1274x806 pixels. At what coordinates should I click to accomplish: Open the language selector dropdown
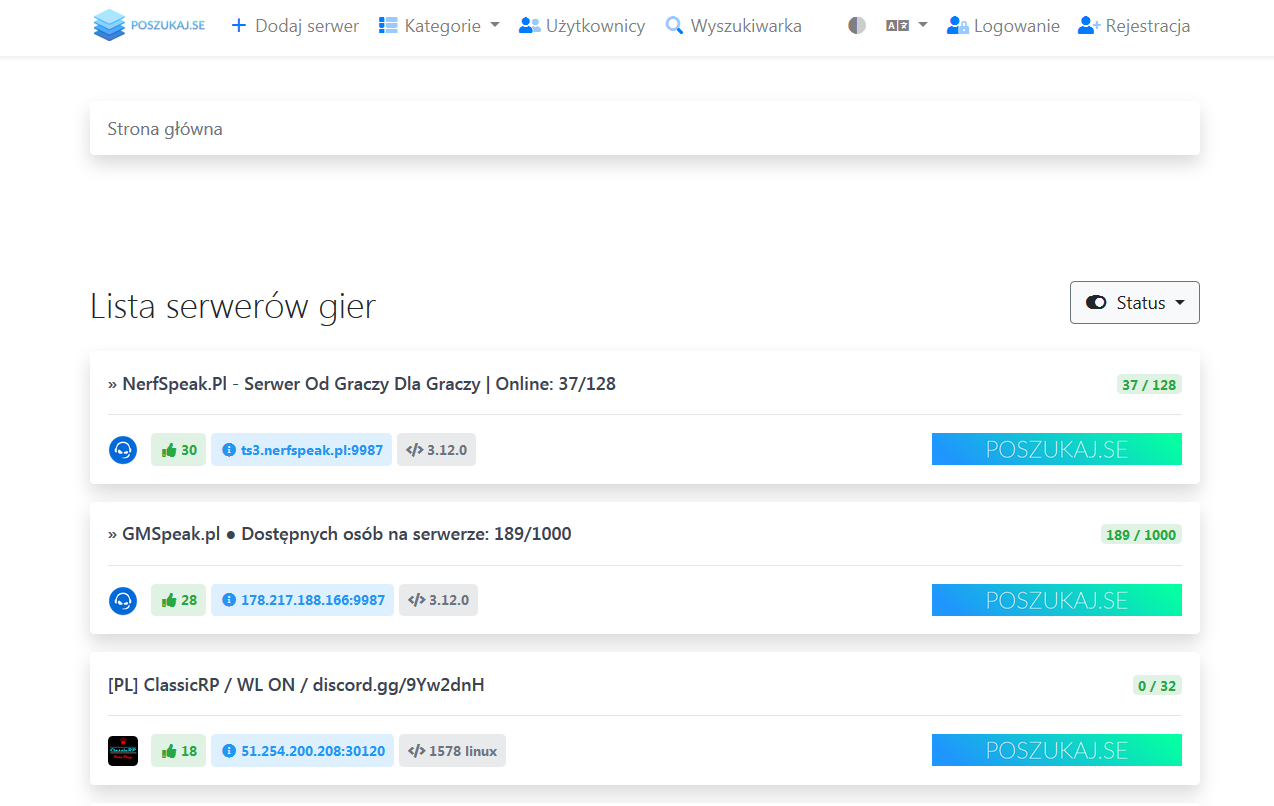click(x=906, y=26)
